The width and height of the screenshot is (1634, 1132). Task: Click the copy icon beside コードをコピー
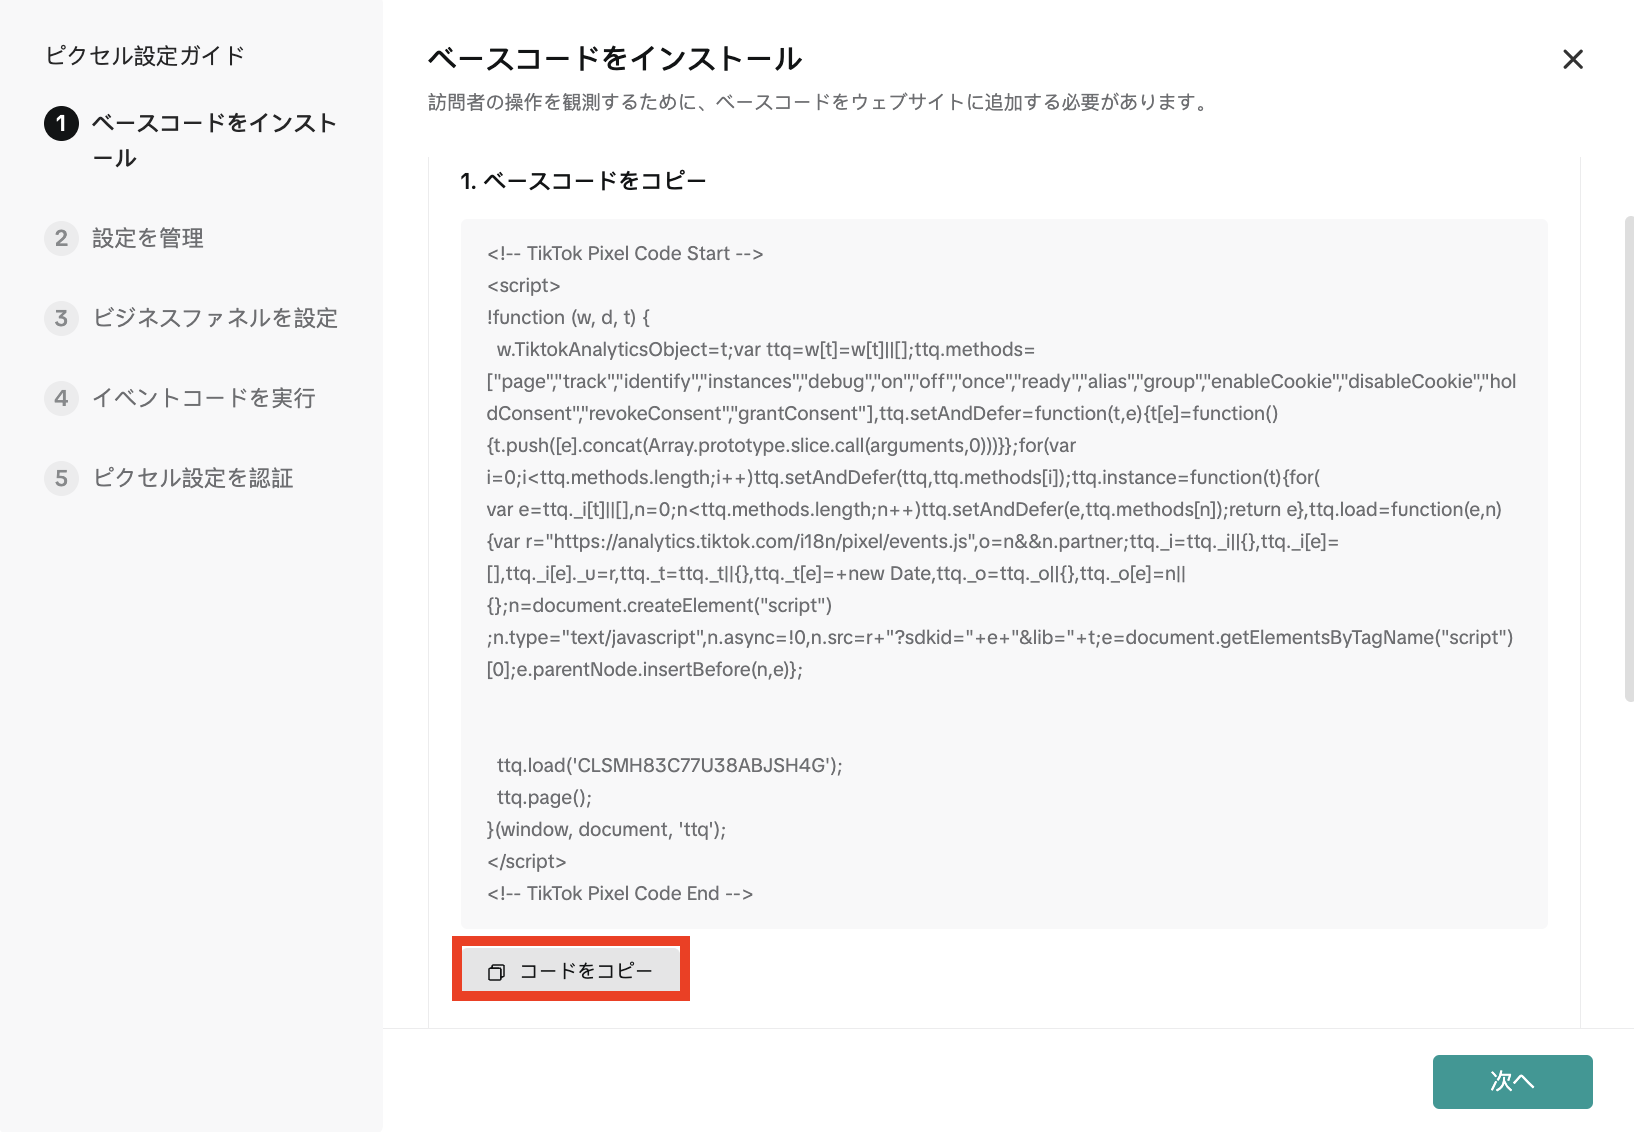pyautogui.click(x=496, y=972)
